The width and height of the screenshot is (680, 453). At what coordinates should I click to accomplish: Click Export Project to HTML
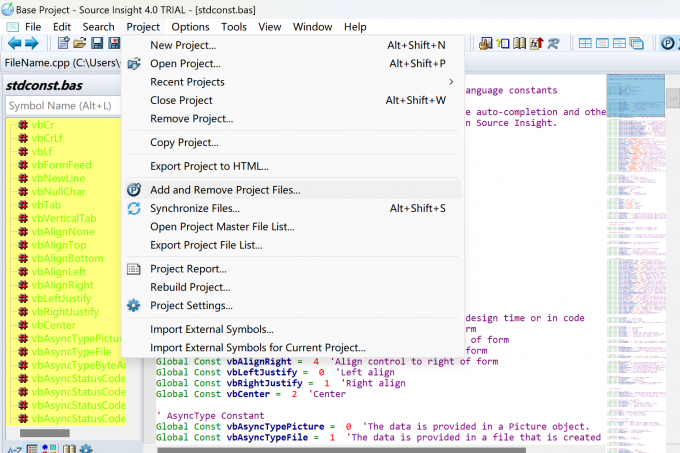click(209, 166)
